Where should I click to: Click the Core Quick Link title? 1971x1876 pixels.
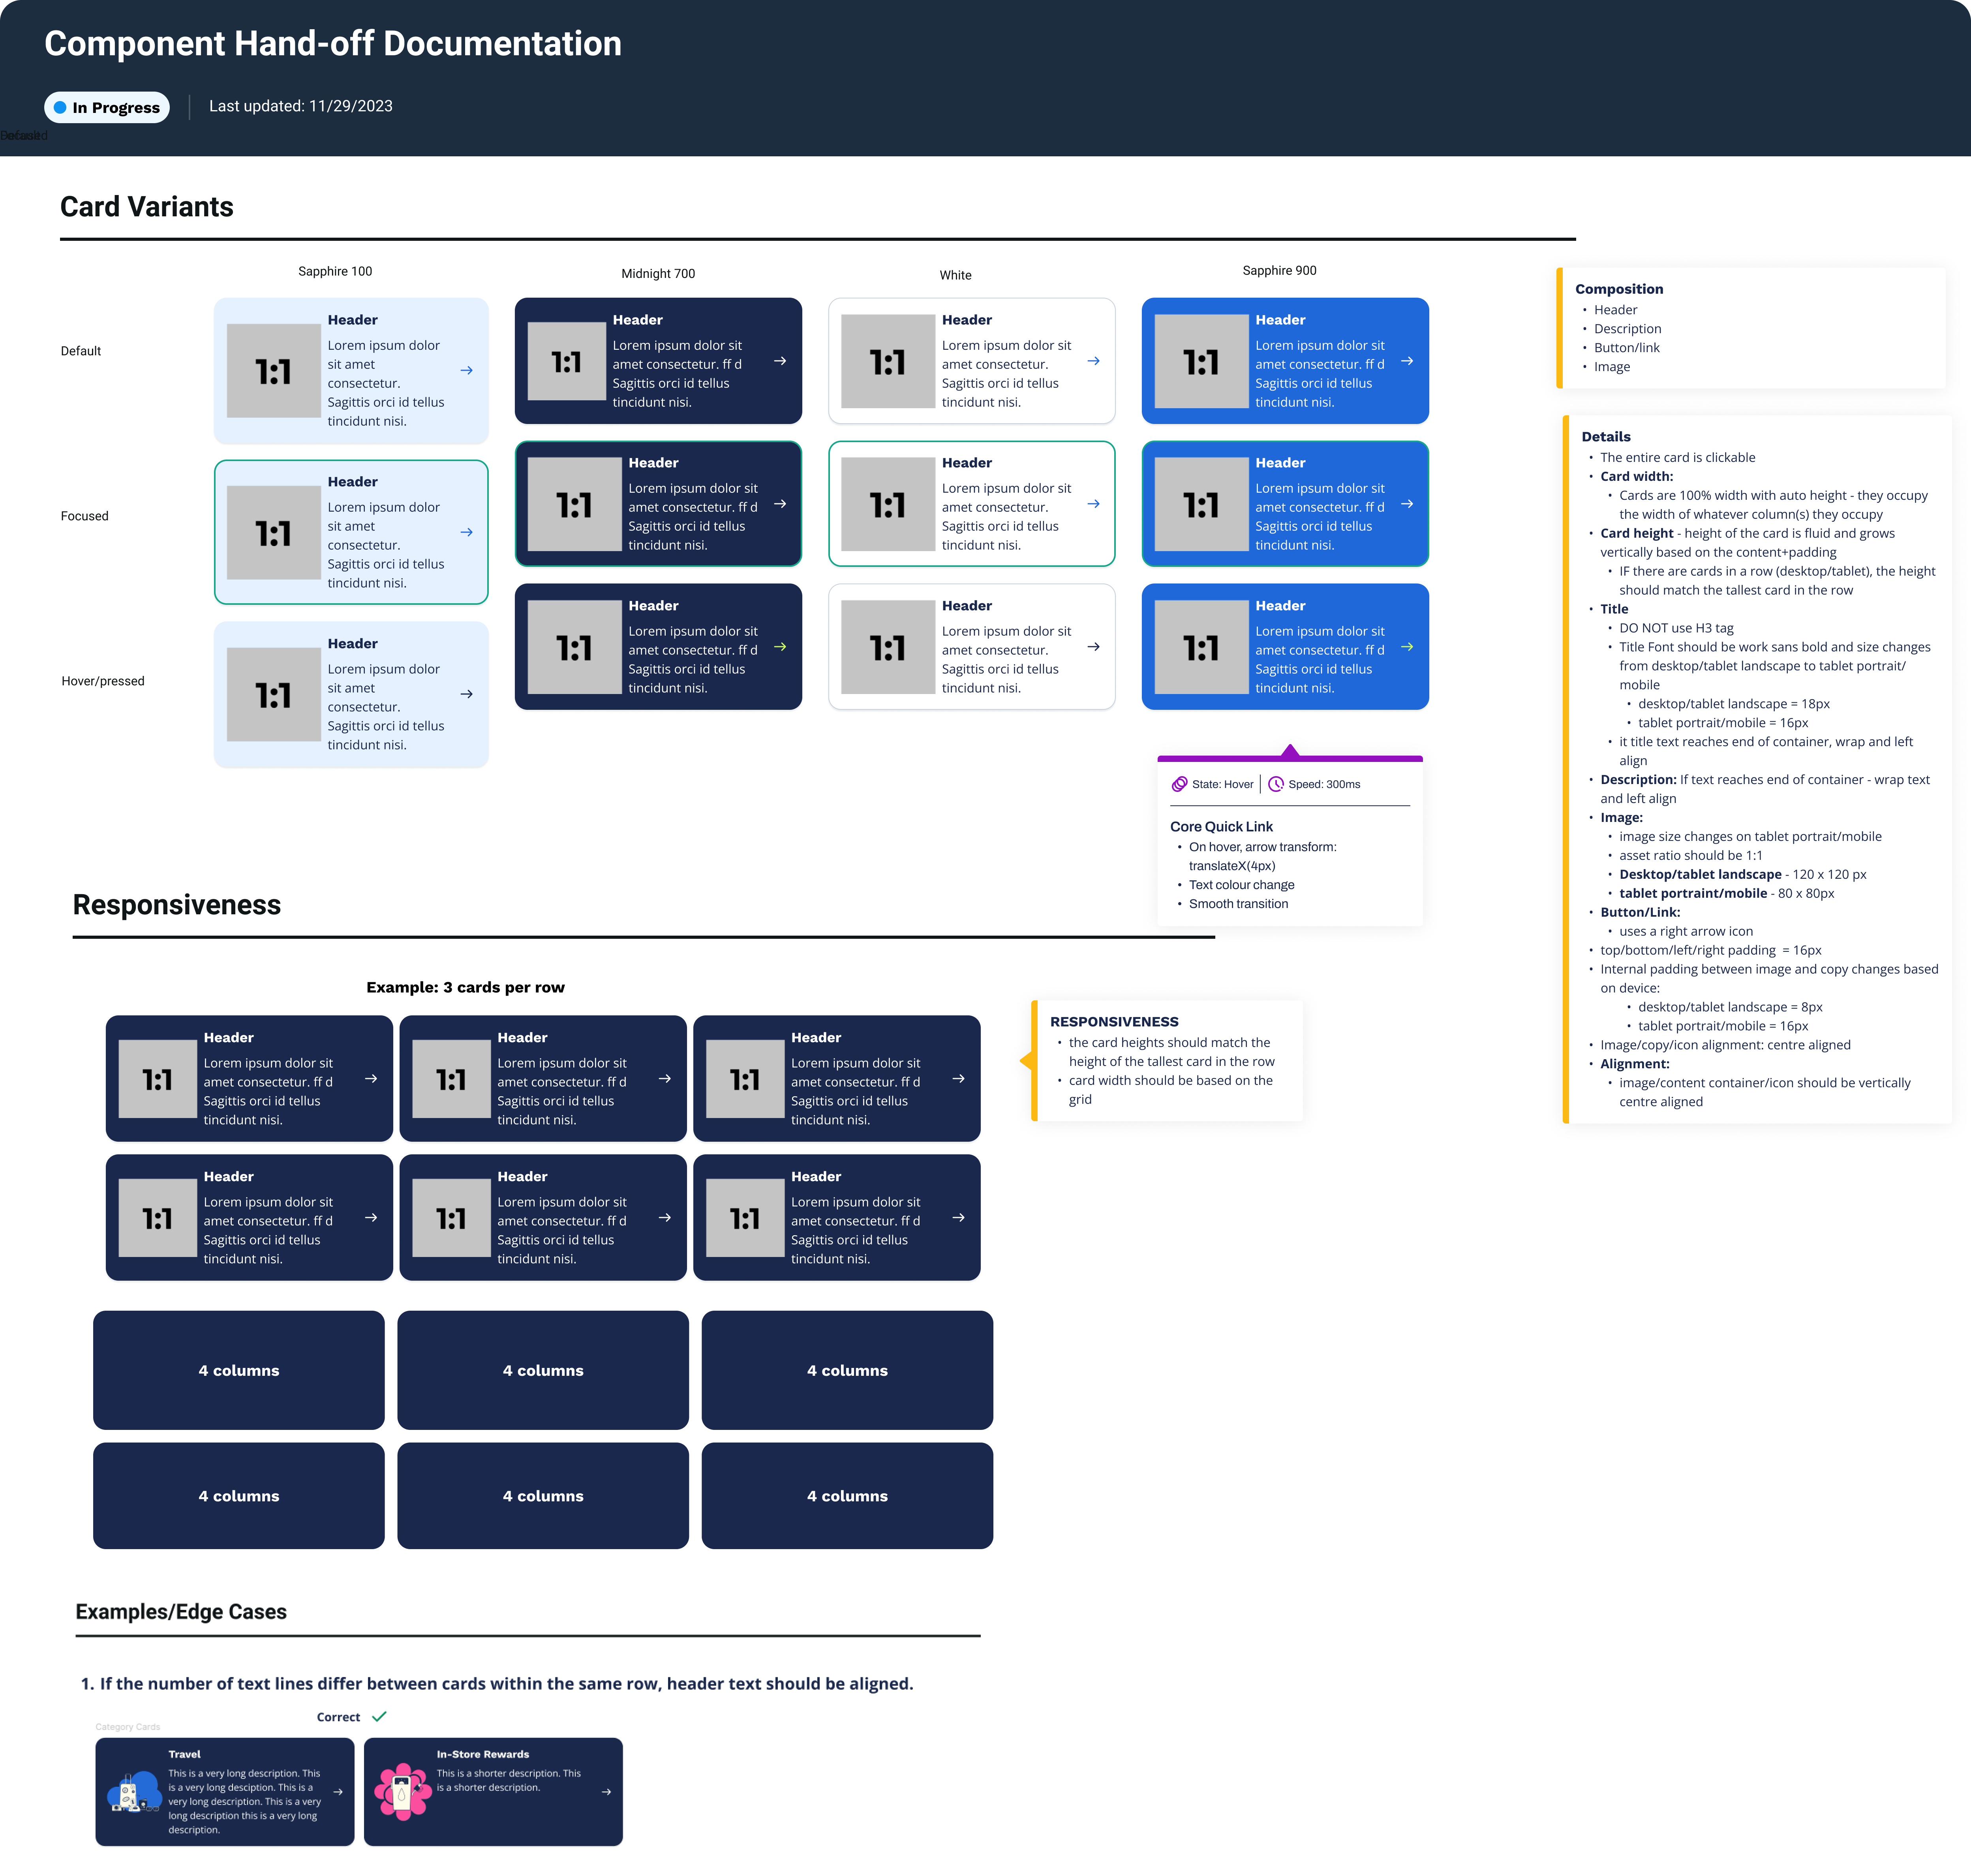coord(1222,827)
